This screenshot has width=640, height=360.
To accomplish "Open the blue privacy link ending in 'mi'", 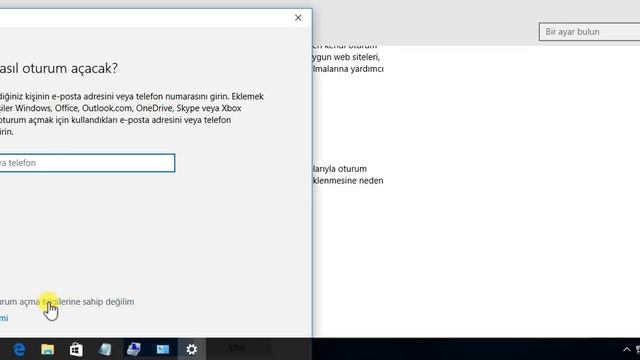I will pos(4,318).
